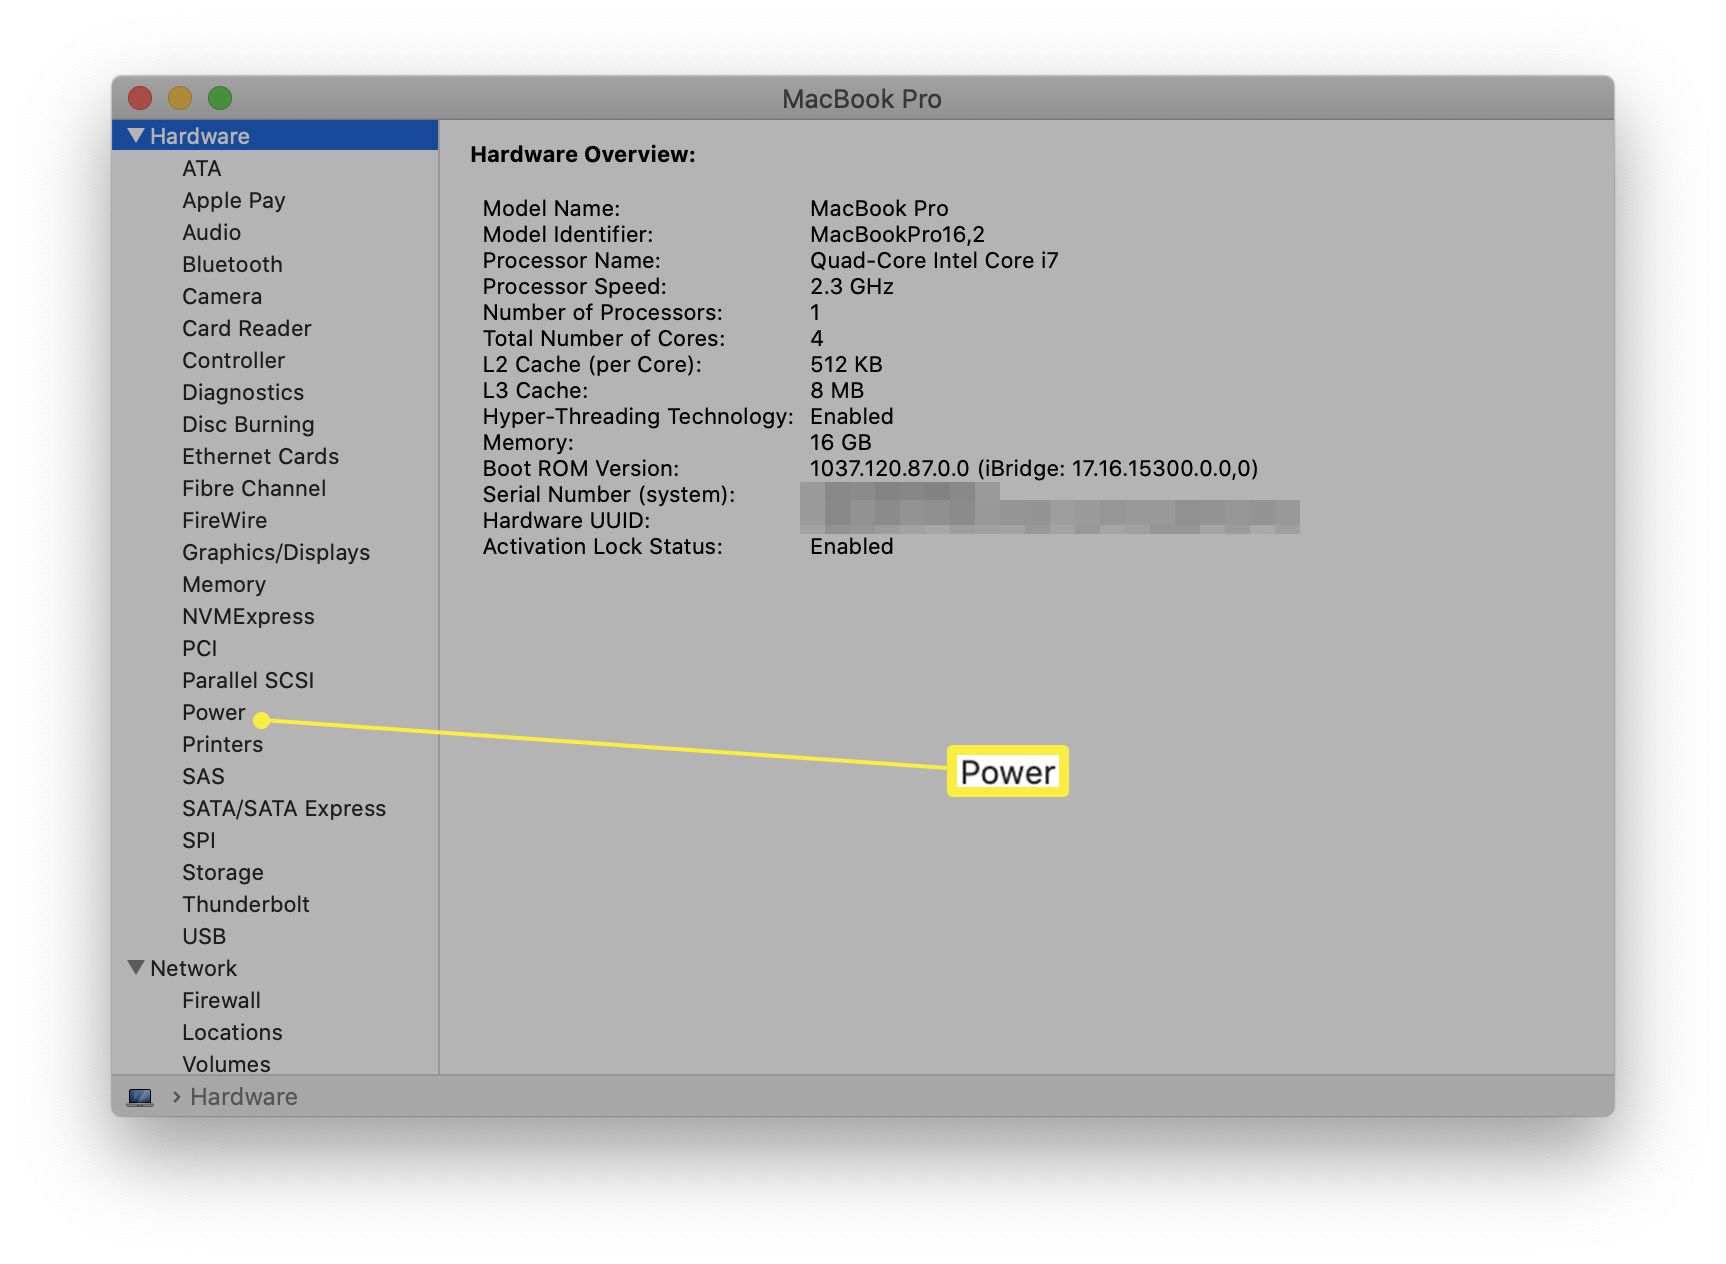Select ATA in the sidebar
Screen dimensions: 1726x1264
[201, 168]
